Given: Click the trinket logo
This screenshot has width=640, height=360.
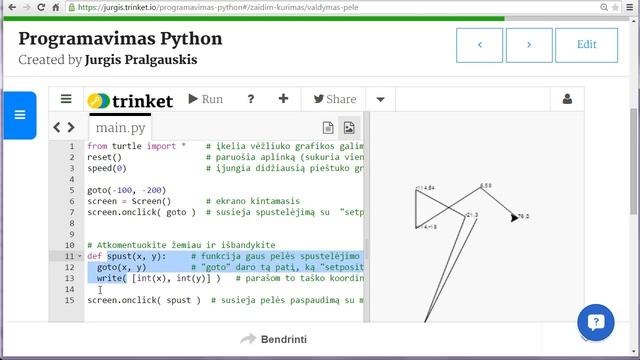Looking at the screenshot, I should point(130,100).
